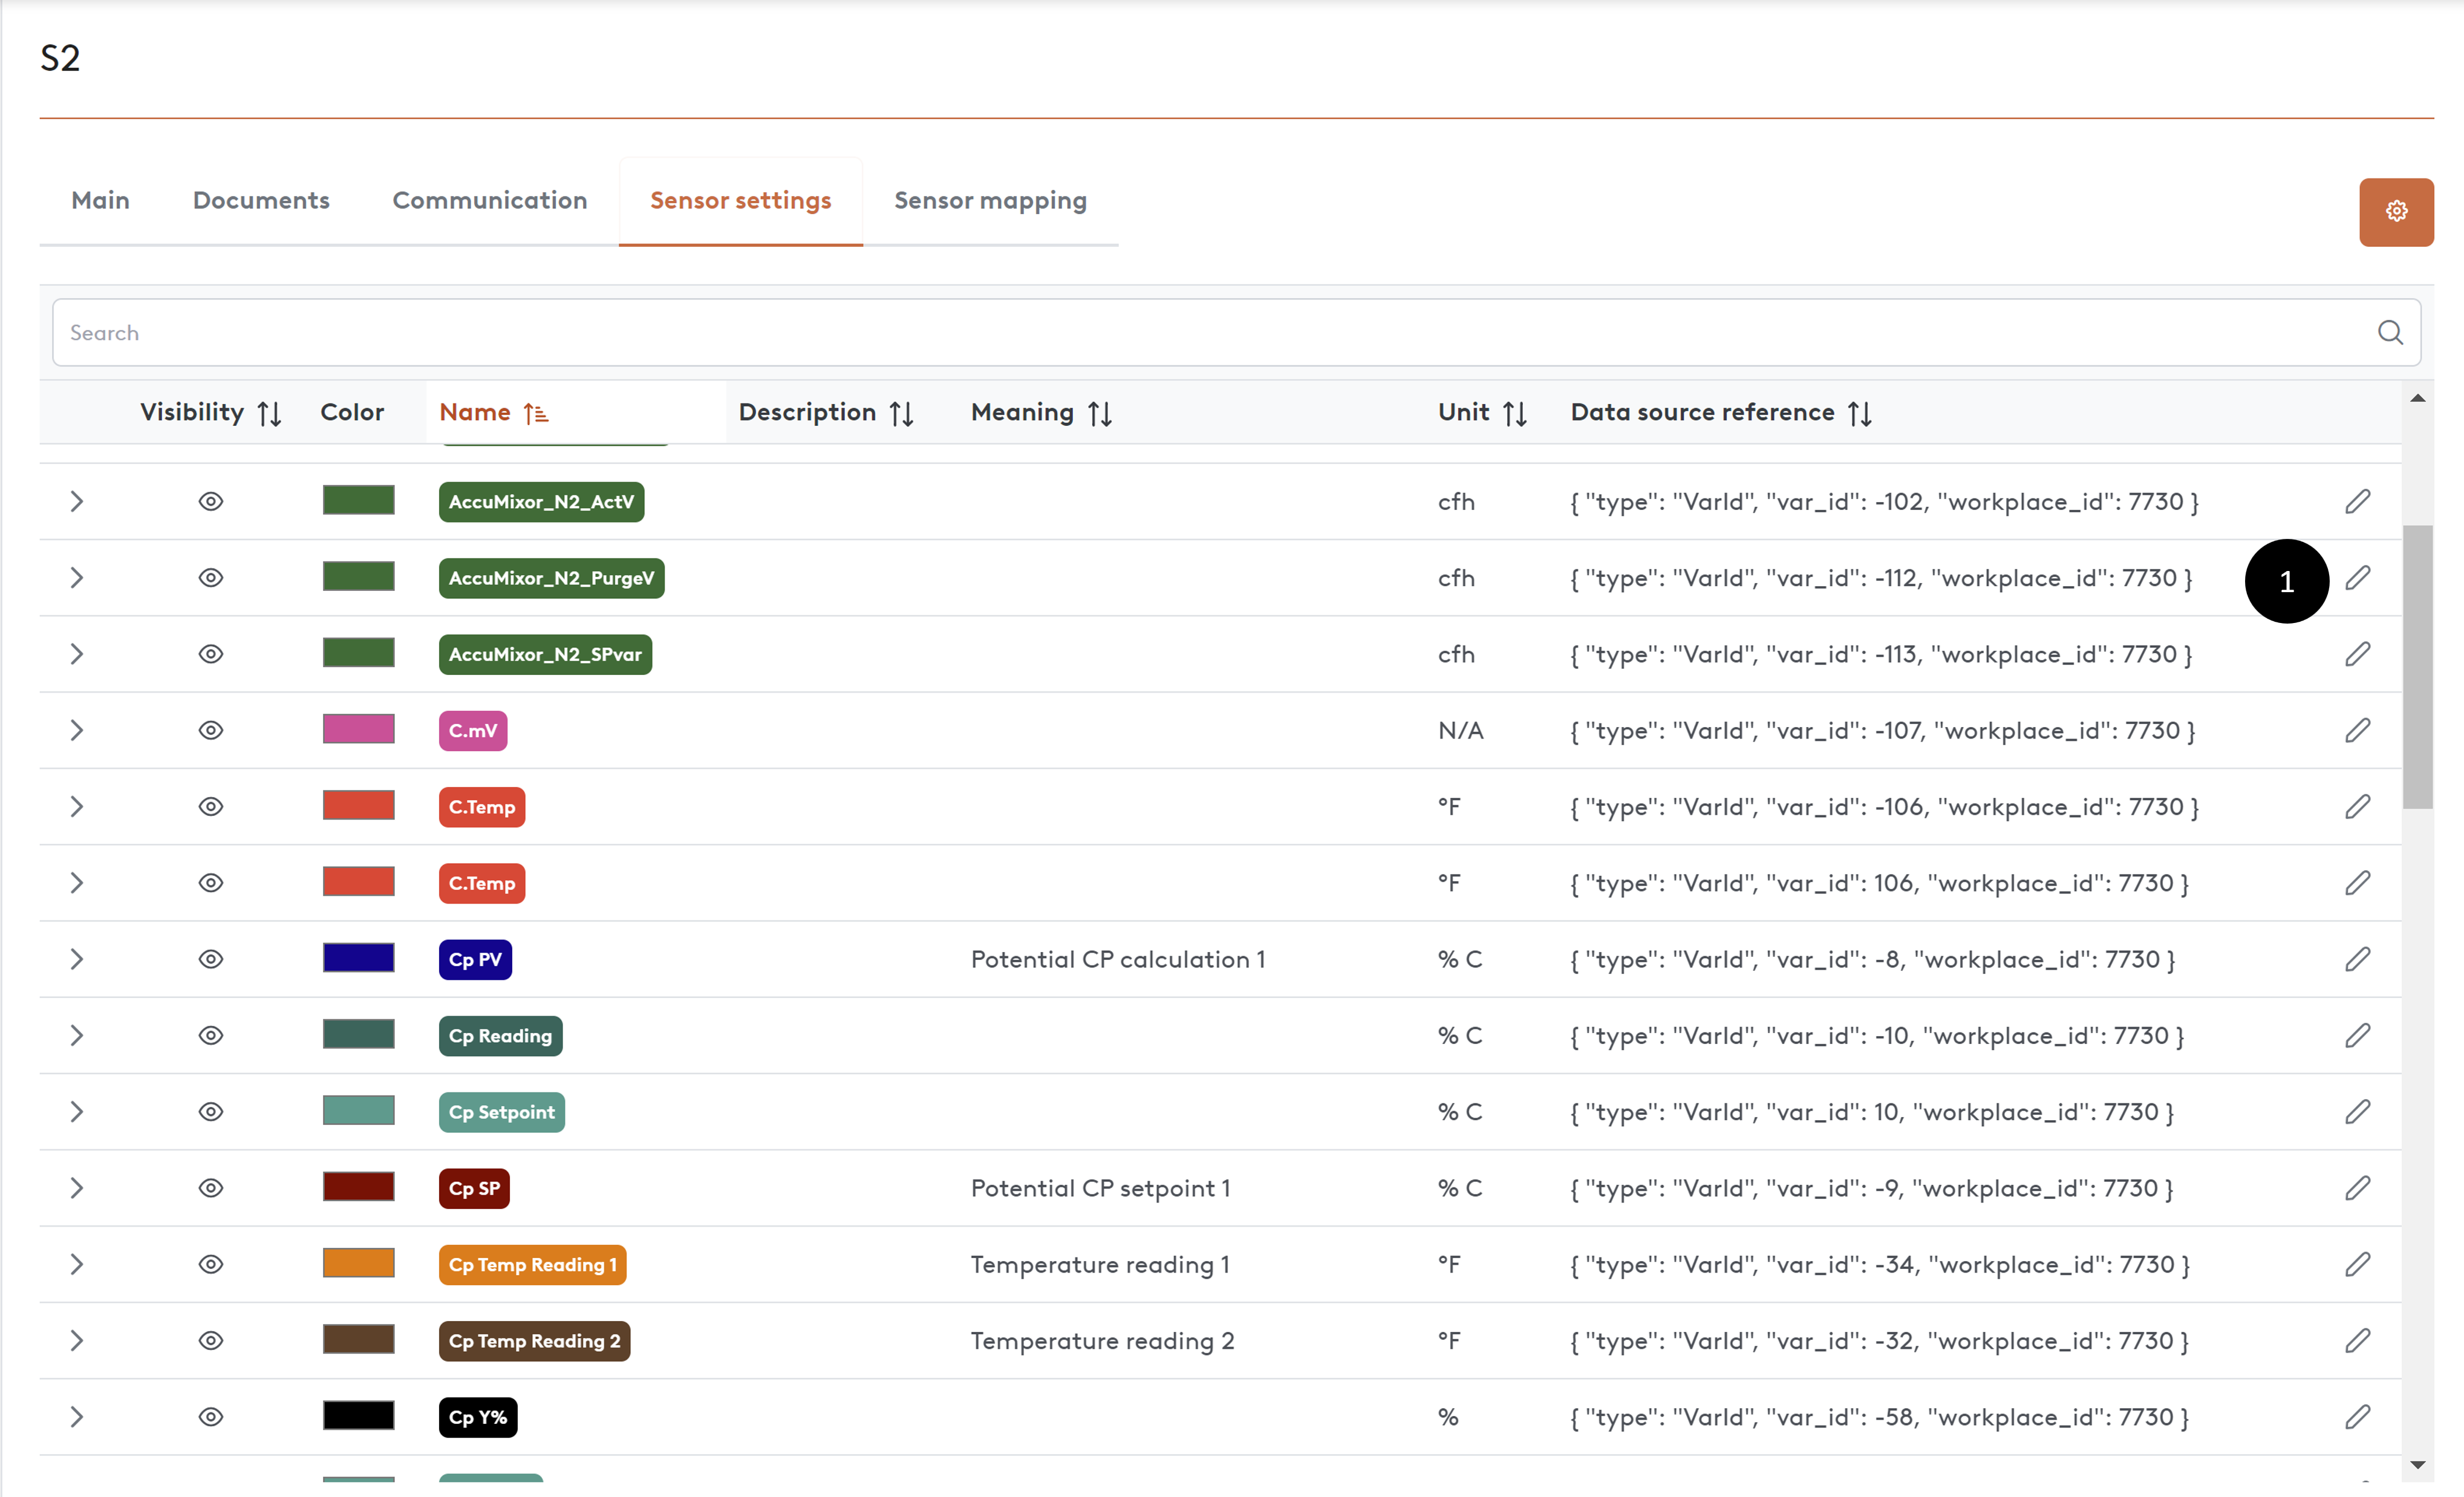Edit the Cp PV sensor entry
The image size is (2464, 1497).
tap(2357, 960)
